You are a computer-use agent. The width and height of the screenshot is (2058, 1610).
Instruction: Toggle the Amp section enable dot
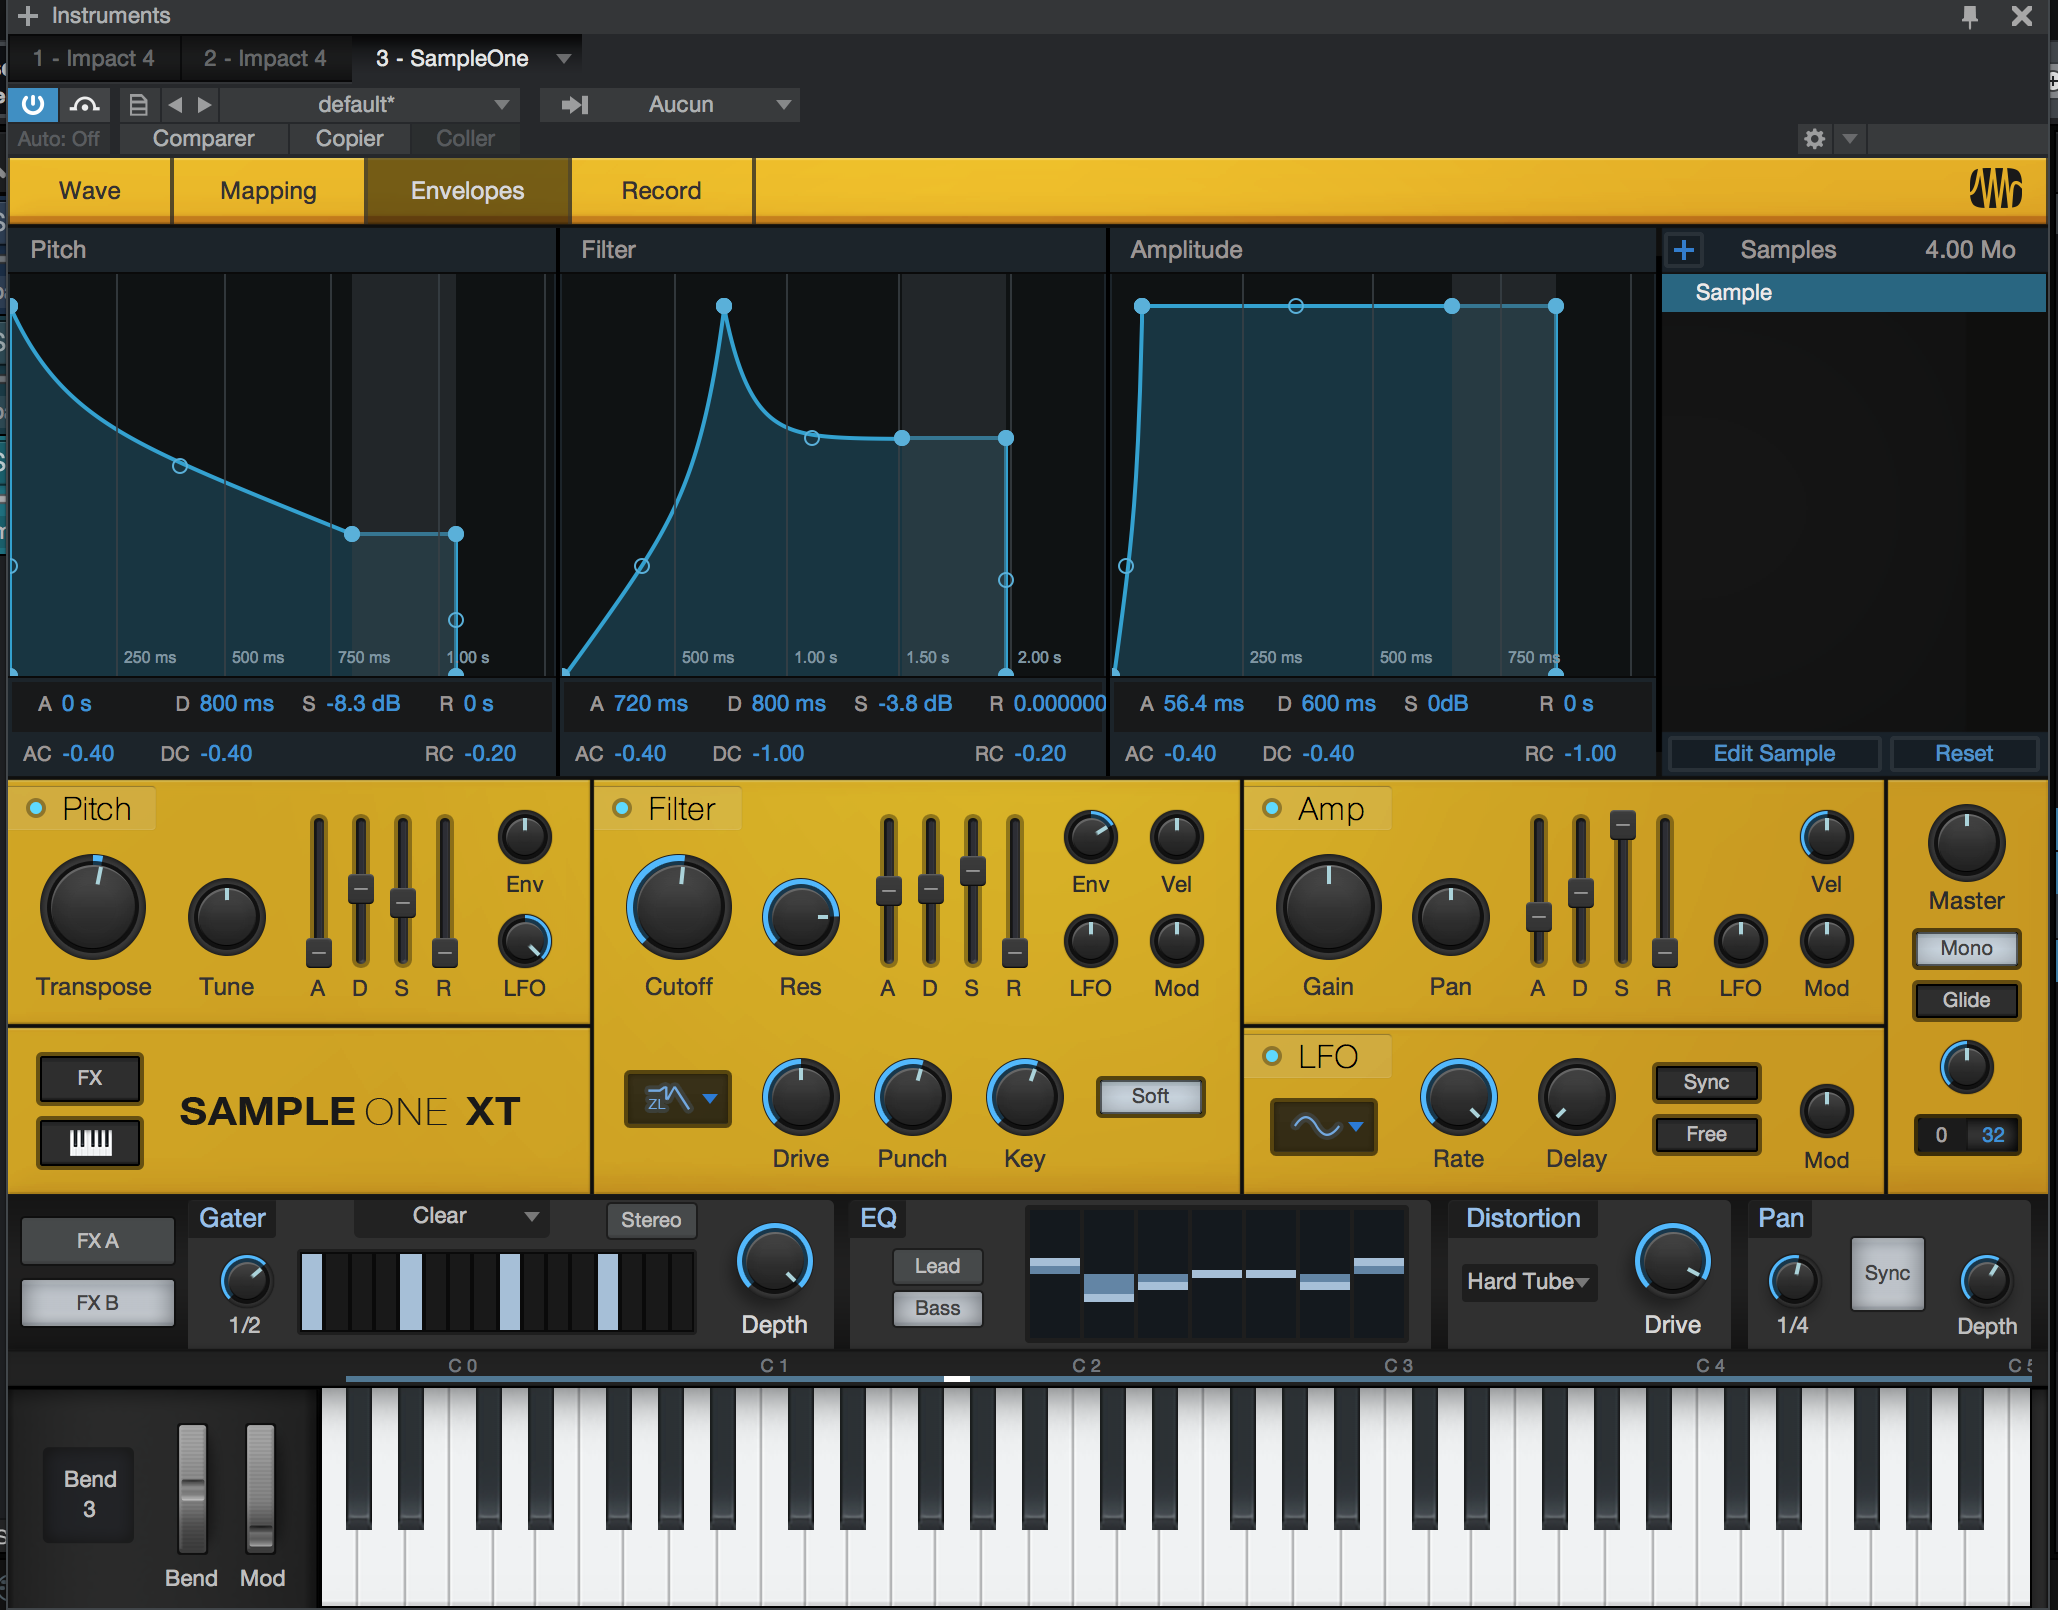click(x=1272, y=808)
